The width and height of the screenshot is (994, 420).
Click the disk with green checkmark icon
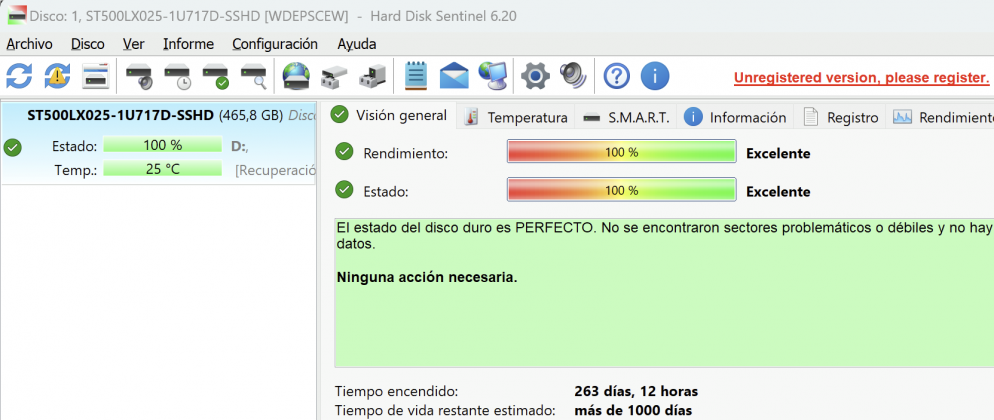[x=215, y=76]
